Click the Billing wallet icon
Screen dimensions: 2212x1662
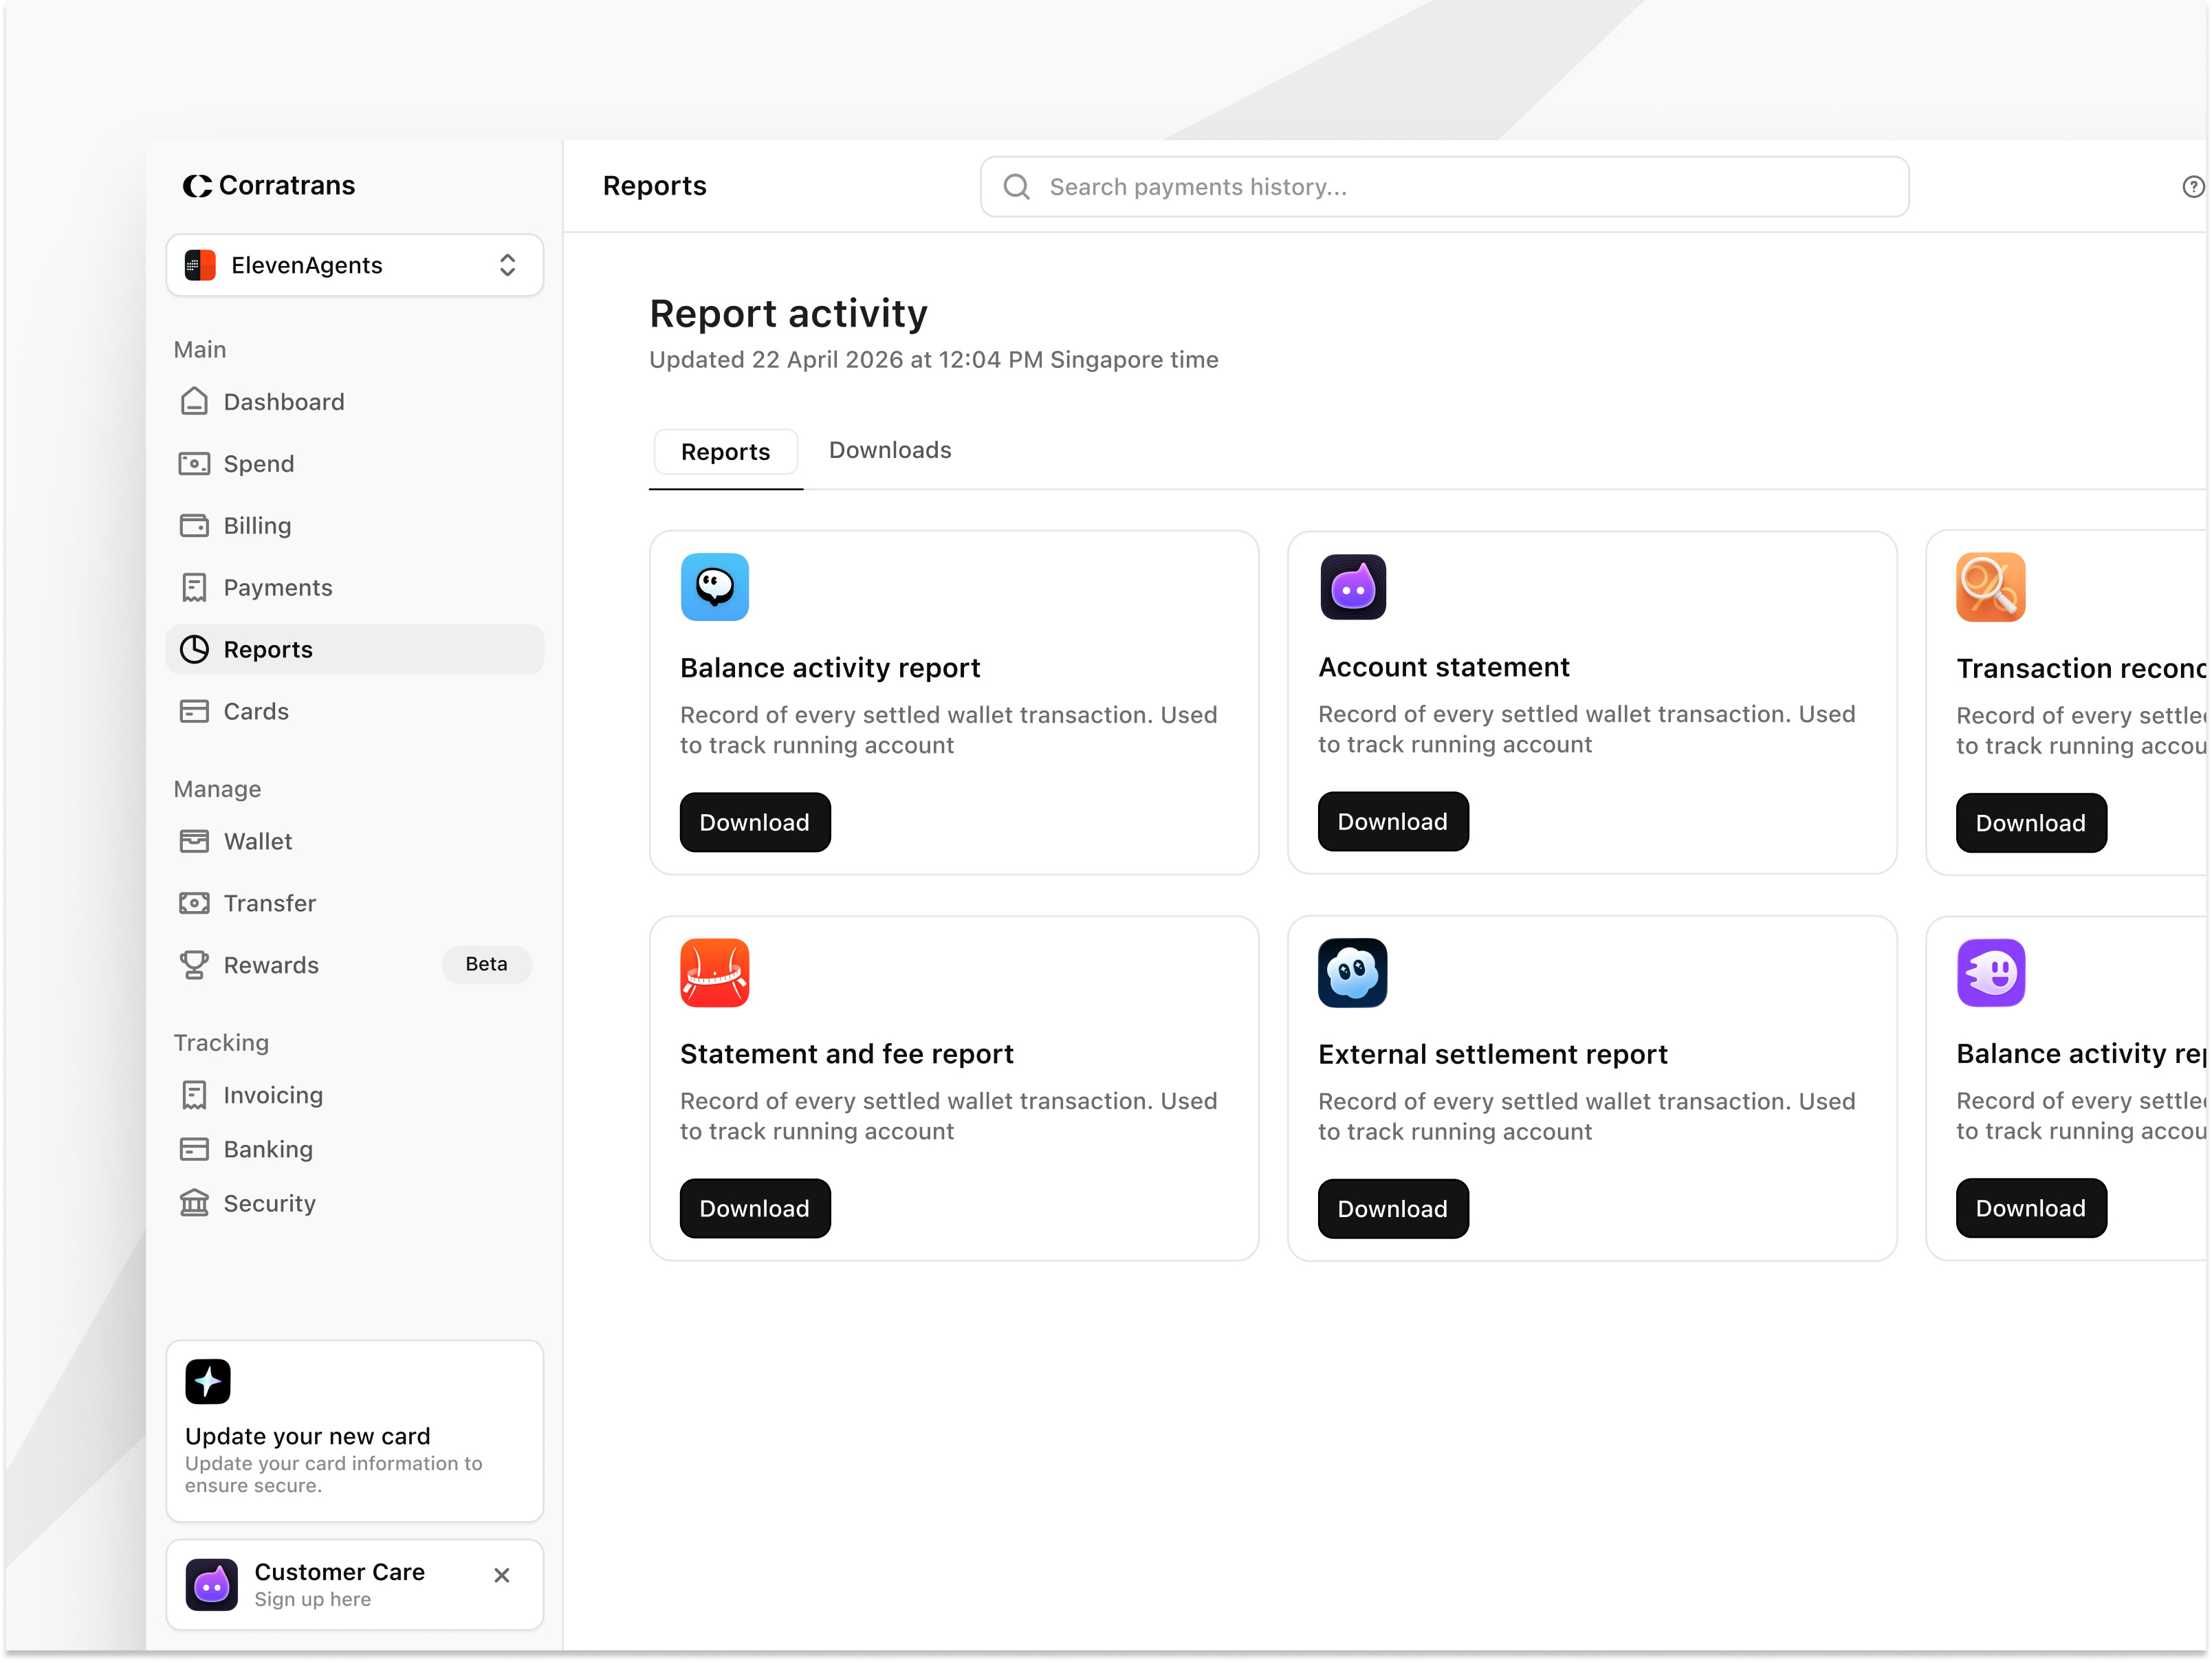[194, 525]
